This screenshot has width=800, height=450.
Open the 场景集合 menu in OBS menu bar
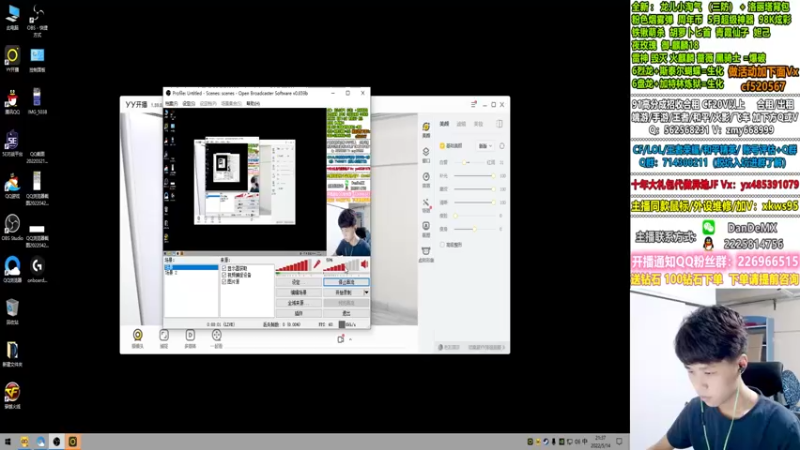231,104
